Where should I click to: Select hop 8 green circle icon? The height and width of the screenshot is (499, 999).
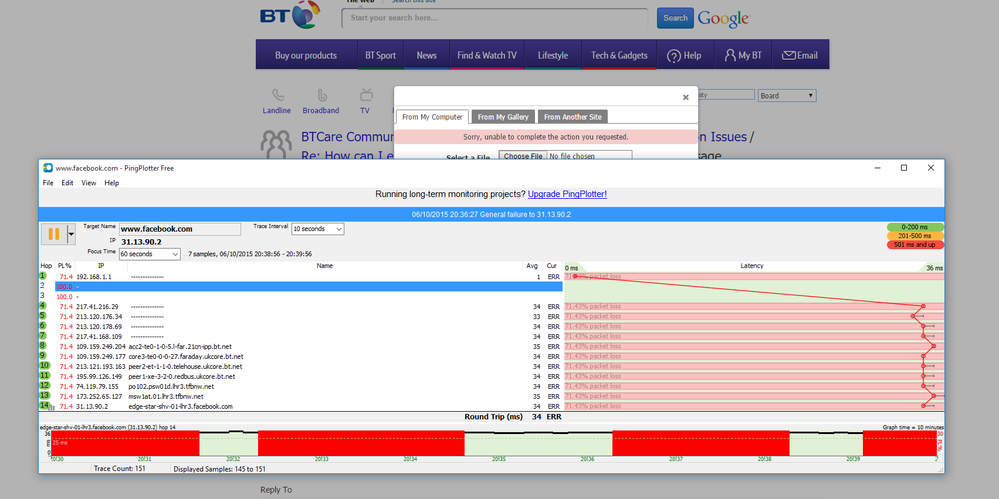click(x=43, y=345)
